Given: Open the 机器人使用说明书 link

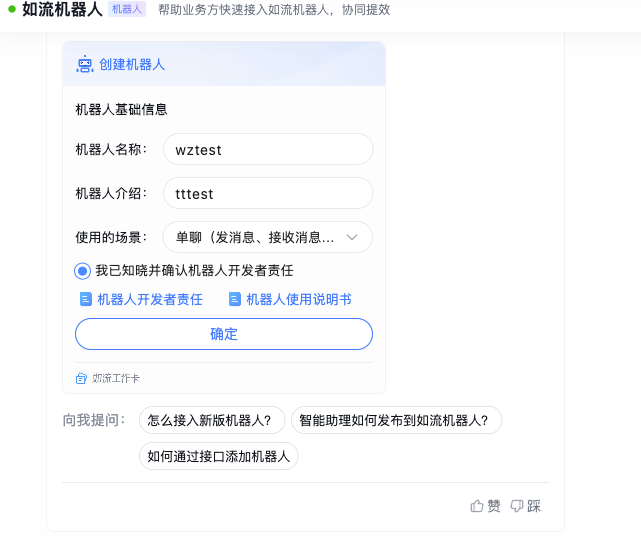Looking at the screenshot, I should (x=299, y=299).
